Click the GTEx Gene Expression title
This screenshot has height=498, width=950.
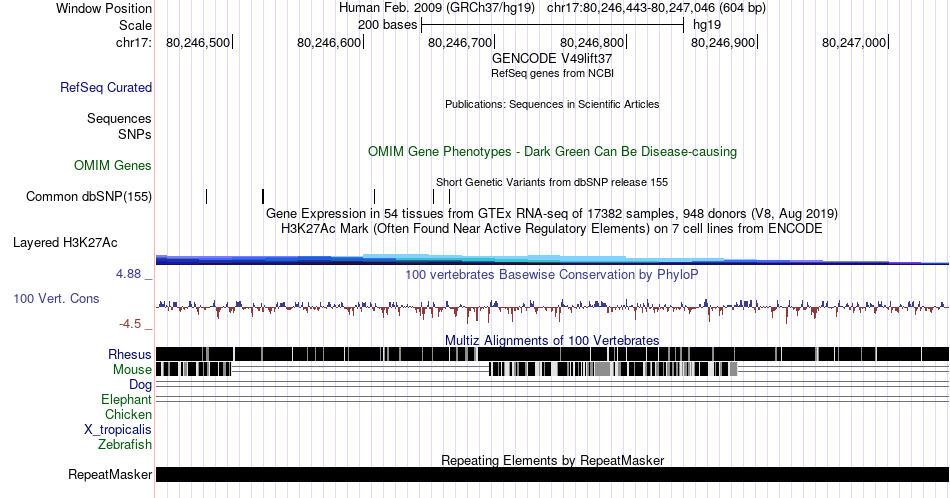pos(552,213)
